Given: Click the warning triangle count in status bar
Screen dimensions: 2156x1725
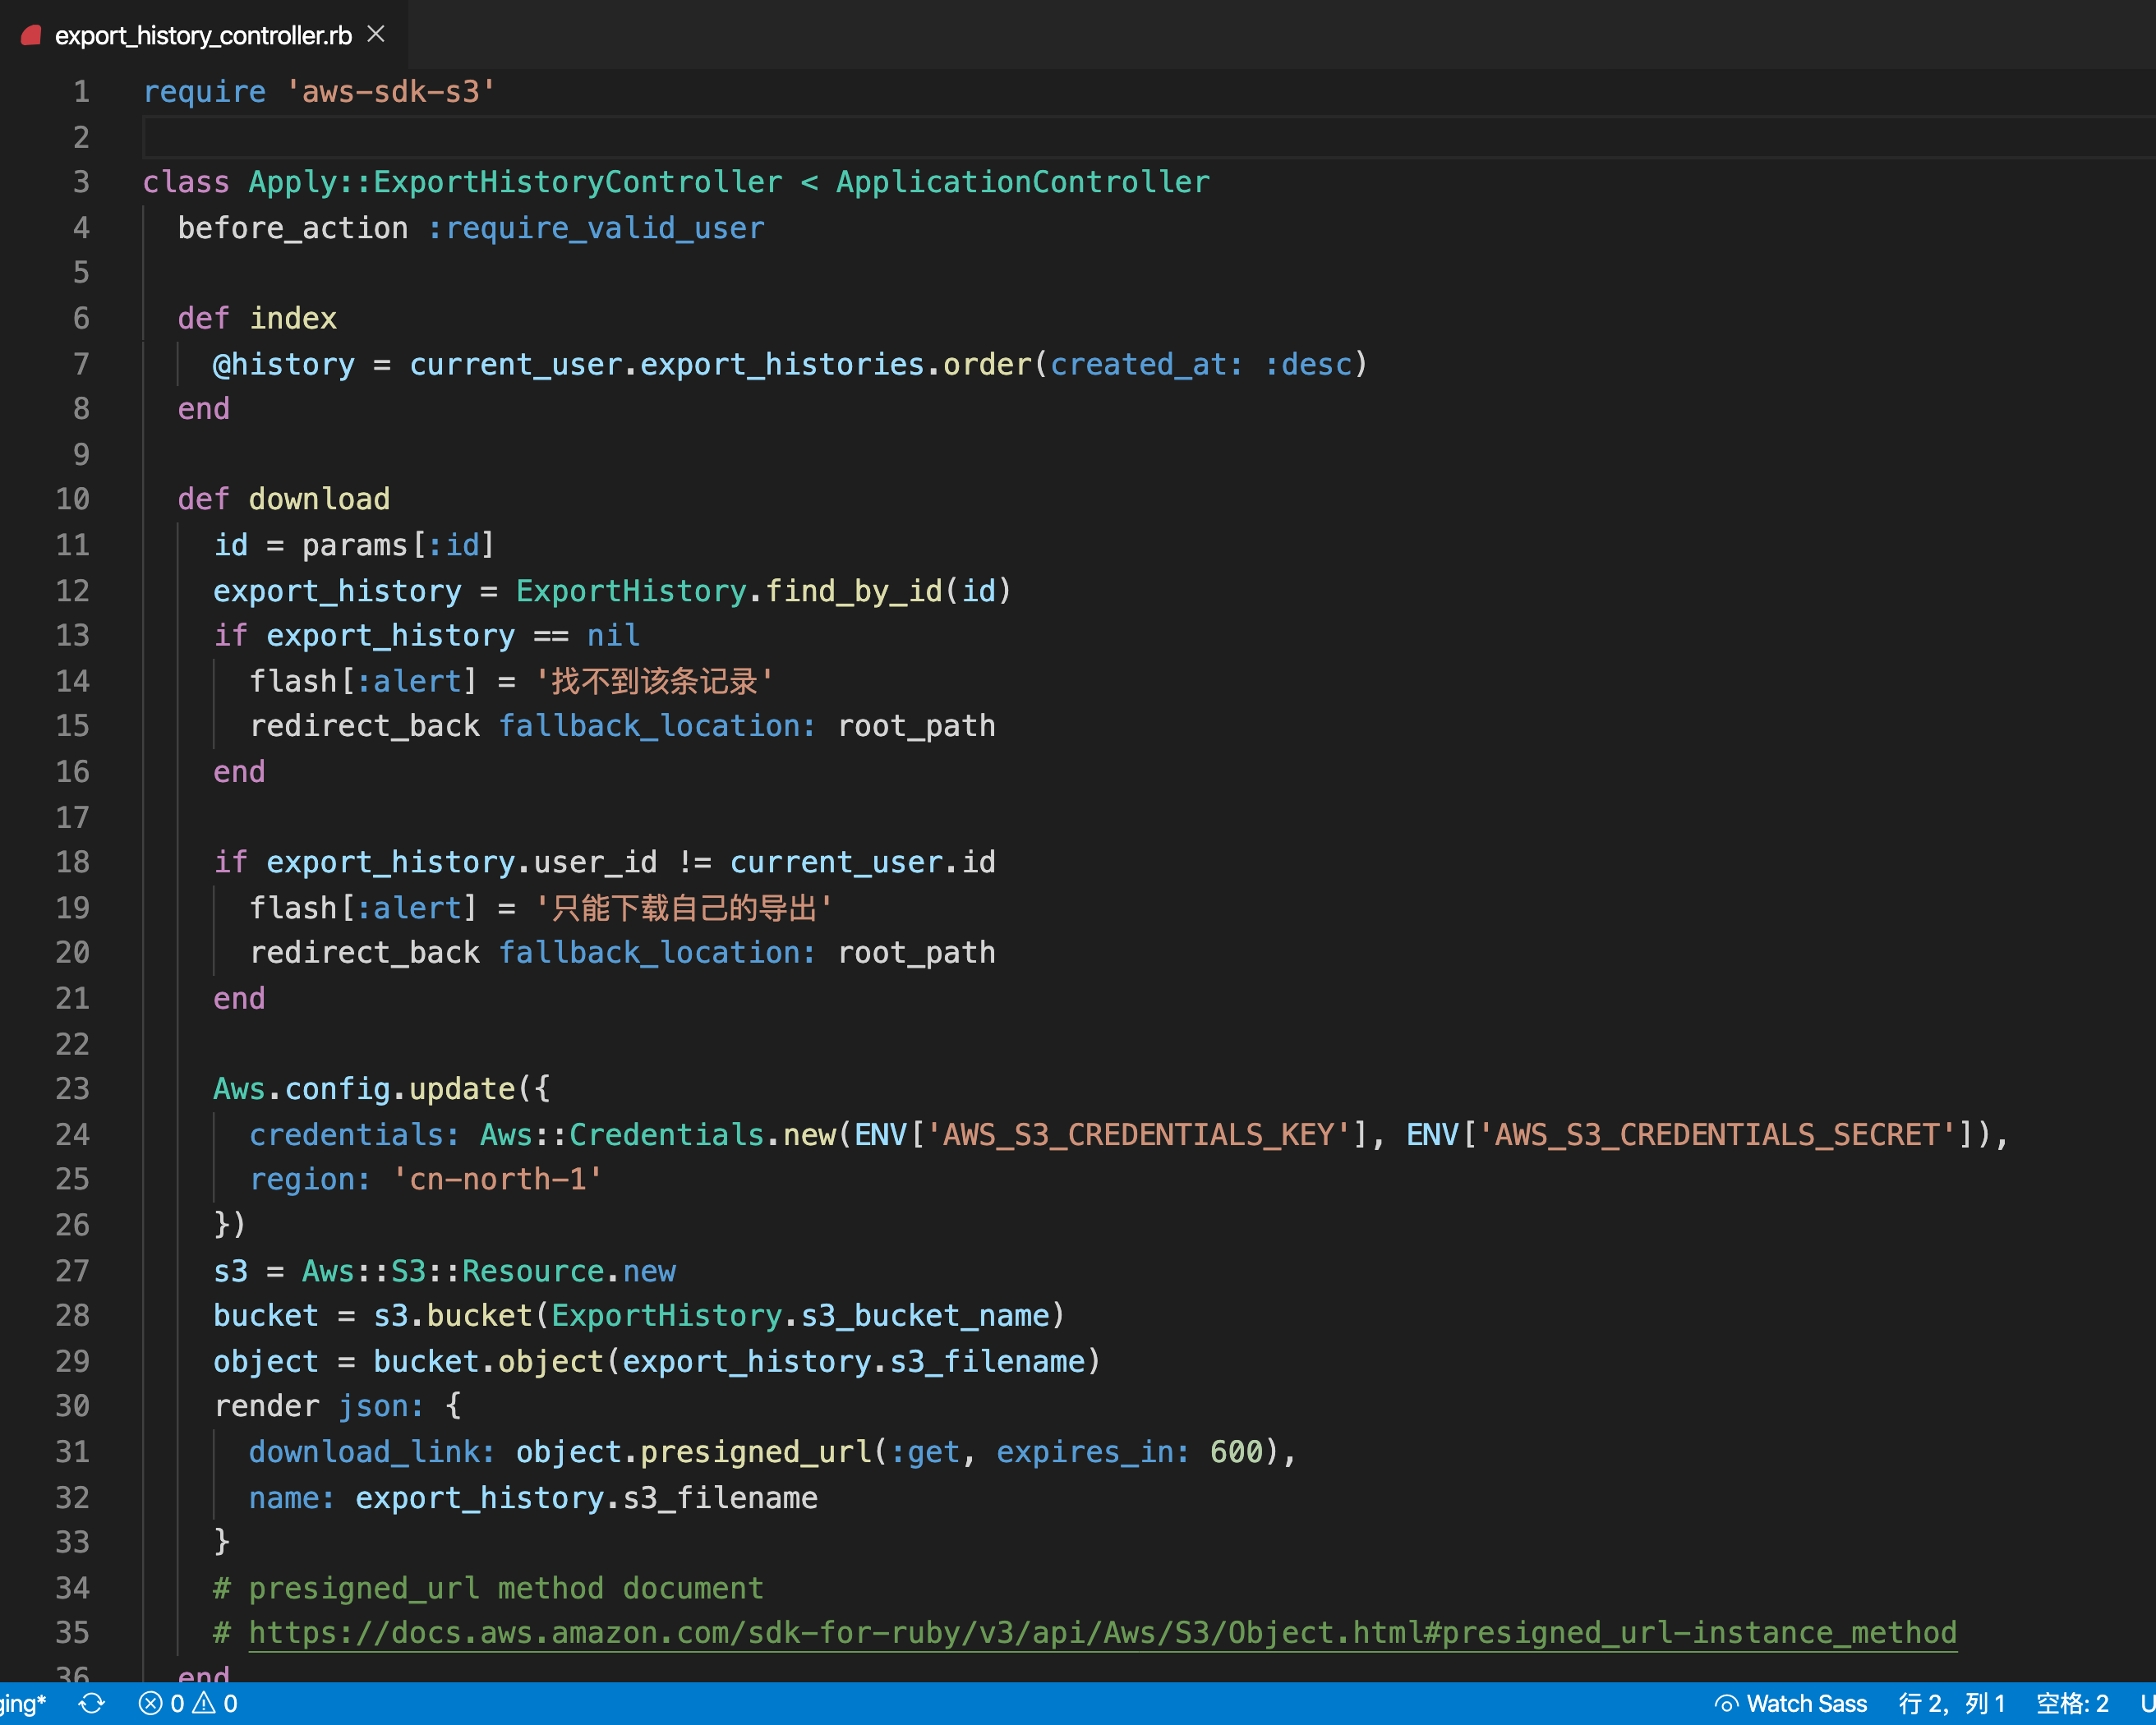Looking at the screenshot, I should pyautogui.click(x=205, y=1703).
